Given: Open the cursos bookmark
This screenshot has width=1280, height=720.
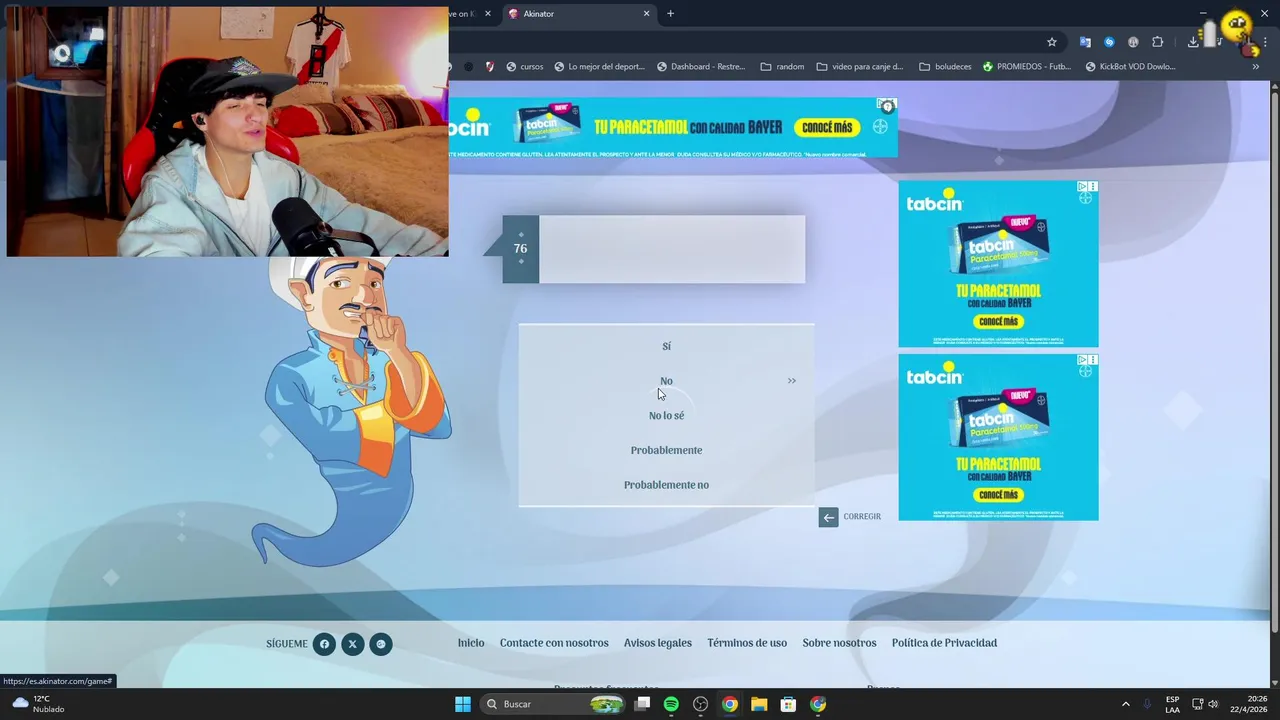Looking at the screenshot, I should 525,67.
